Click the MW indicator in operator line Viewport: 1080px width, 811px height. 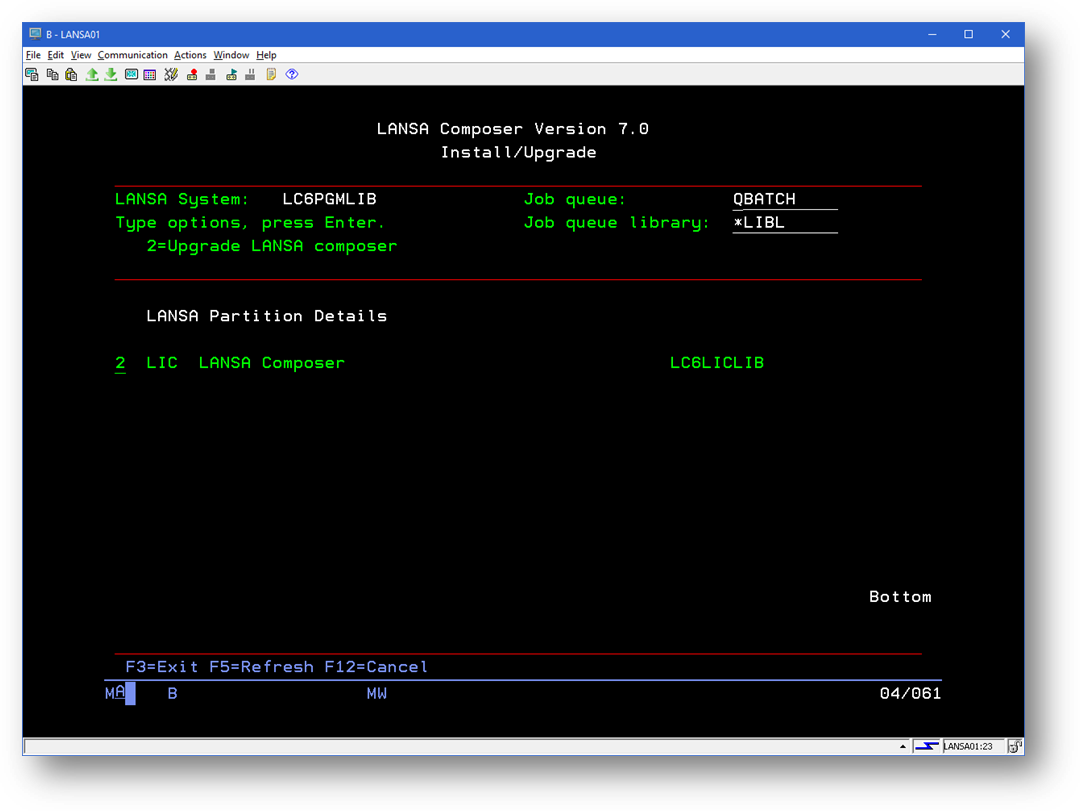click(377, 693)
